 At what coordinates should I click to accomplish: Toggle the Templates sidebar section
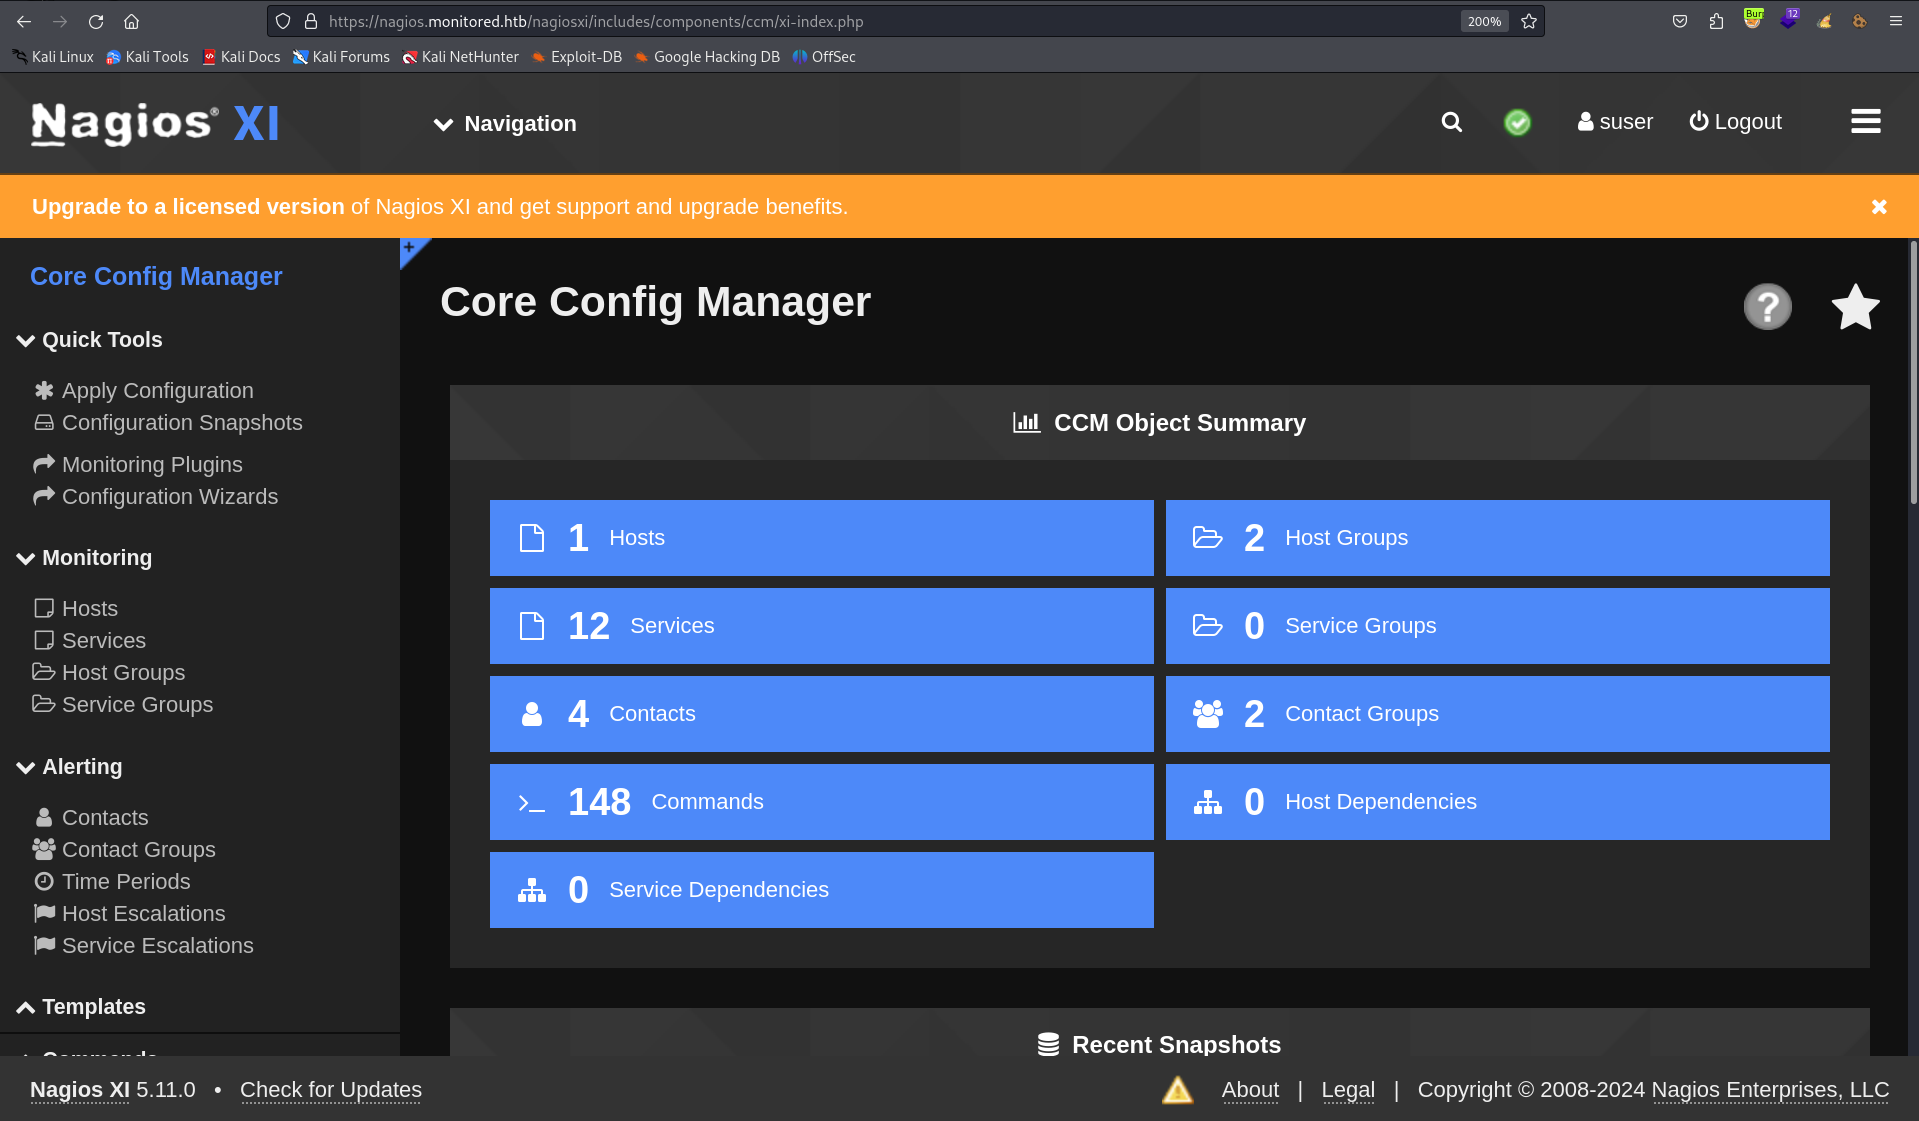coord(81,1007)
